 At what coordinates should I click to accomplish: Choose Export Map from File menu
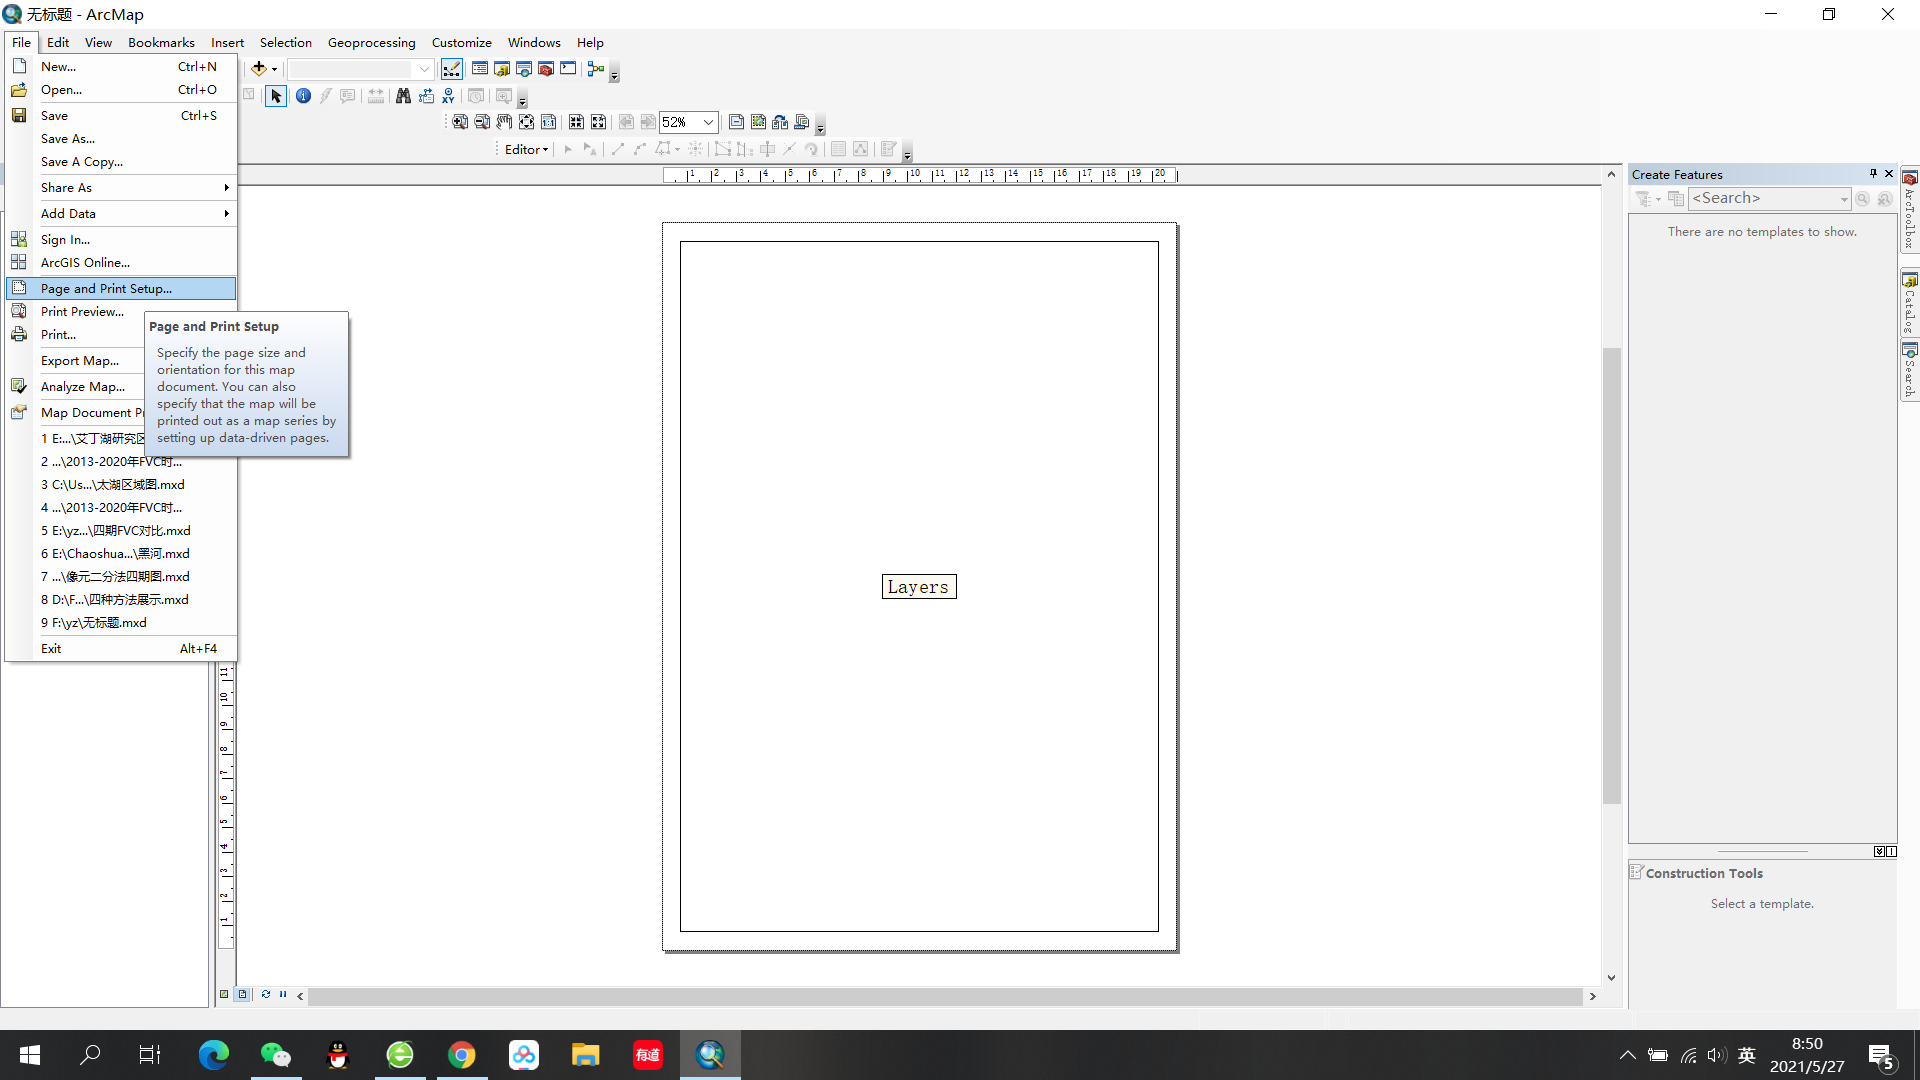pyautogui.click(x=80, y=360)
